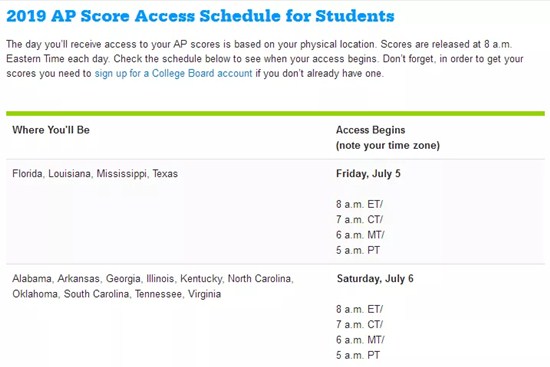Click the 7 a.m. CT entry under Saturday

360,325
